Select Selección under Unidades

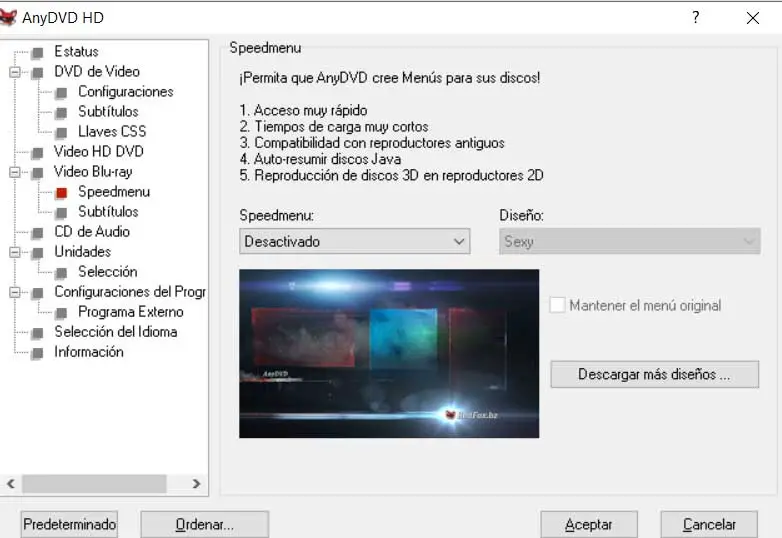pyautogui.click(x=108, y=272)
